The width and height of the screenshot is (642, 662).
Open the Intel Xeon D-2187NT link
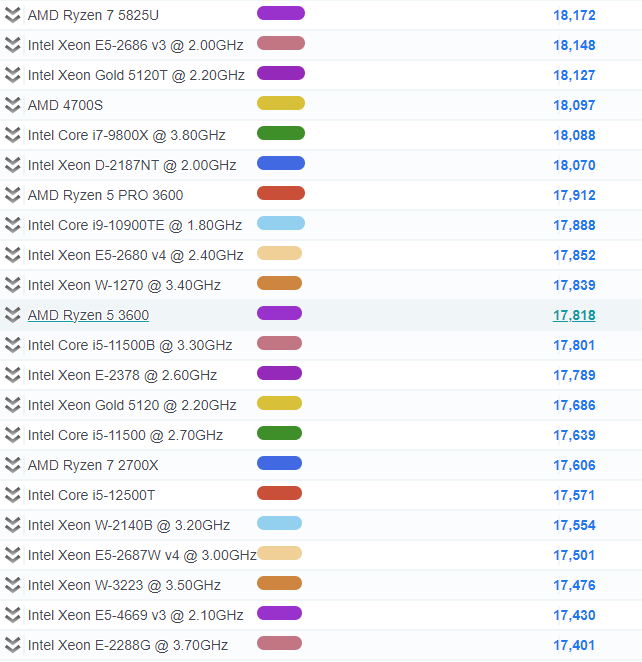click(132, 165)
